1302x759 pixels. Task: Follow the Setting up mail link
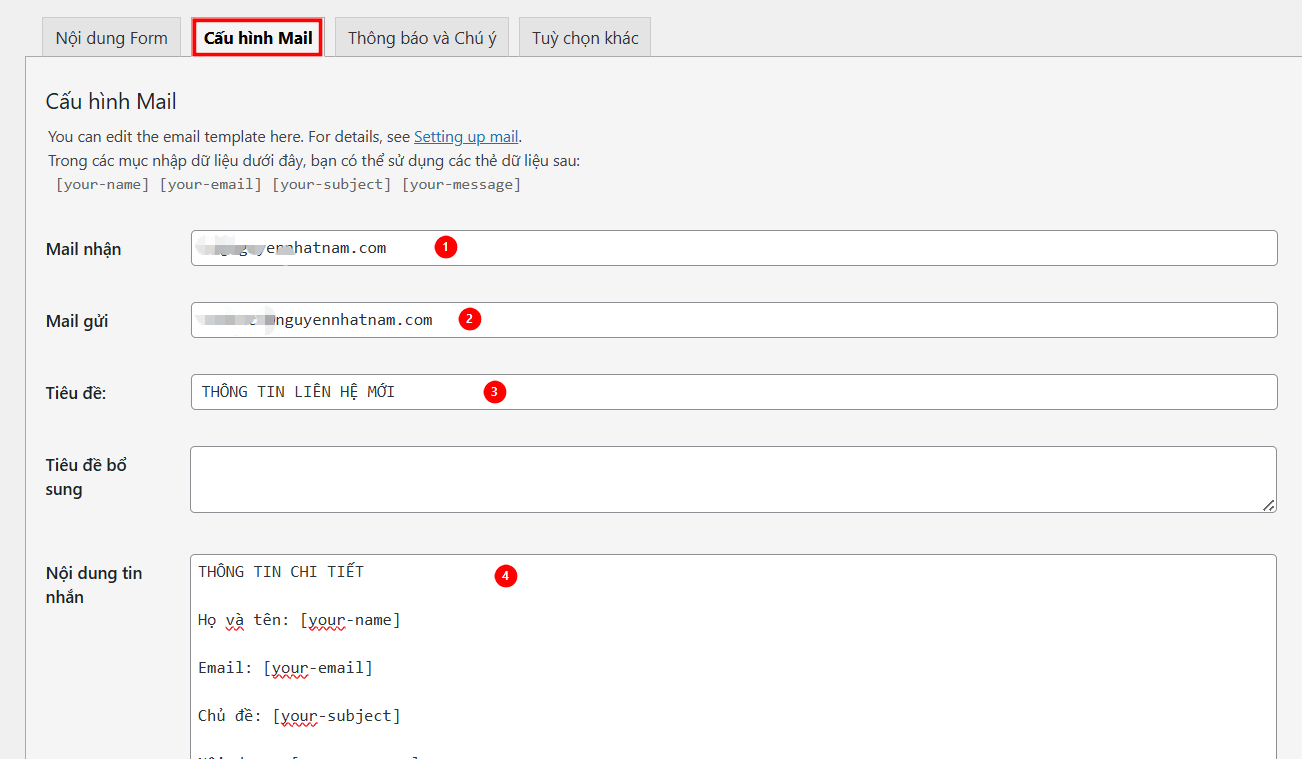pyautogui.click(x=466, y=137)
